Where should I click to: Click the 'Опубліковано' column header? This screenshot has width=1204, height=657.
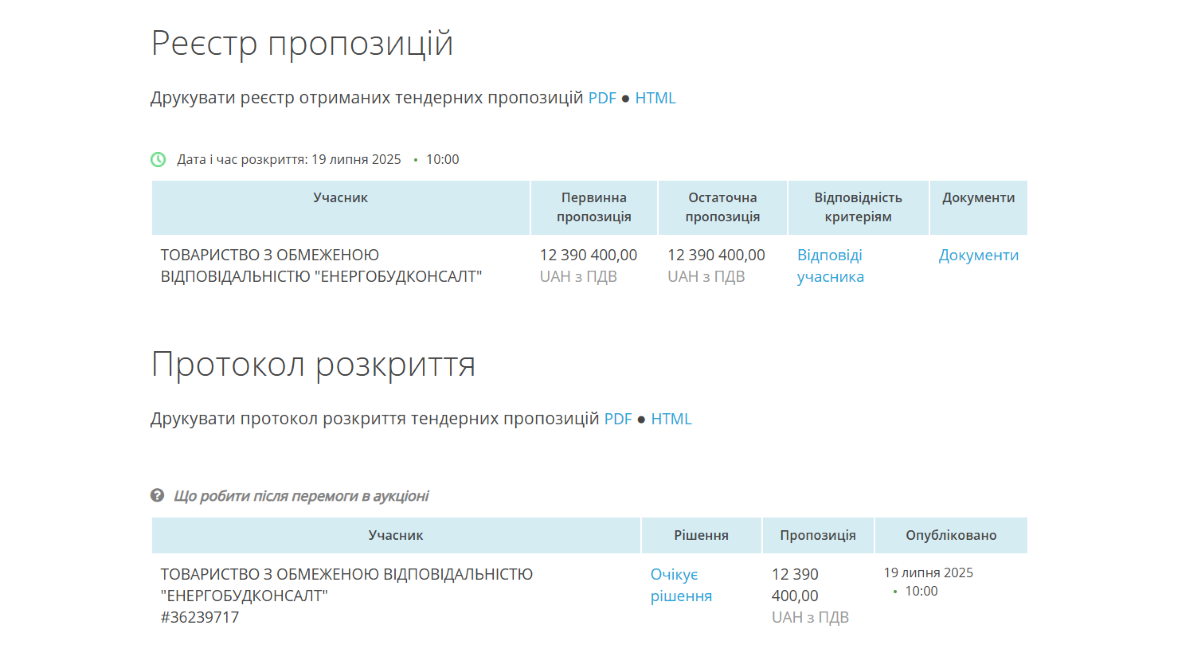click(x=950, y=535)
